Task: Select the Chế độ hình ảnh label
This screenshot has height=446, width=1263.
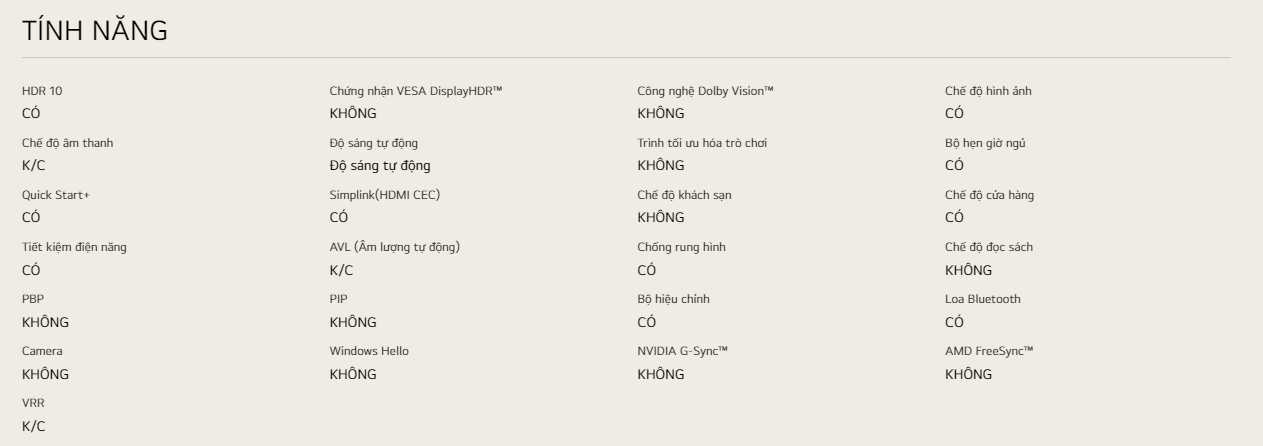Action: (x=988, y=91)
